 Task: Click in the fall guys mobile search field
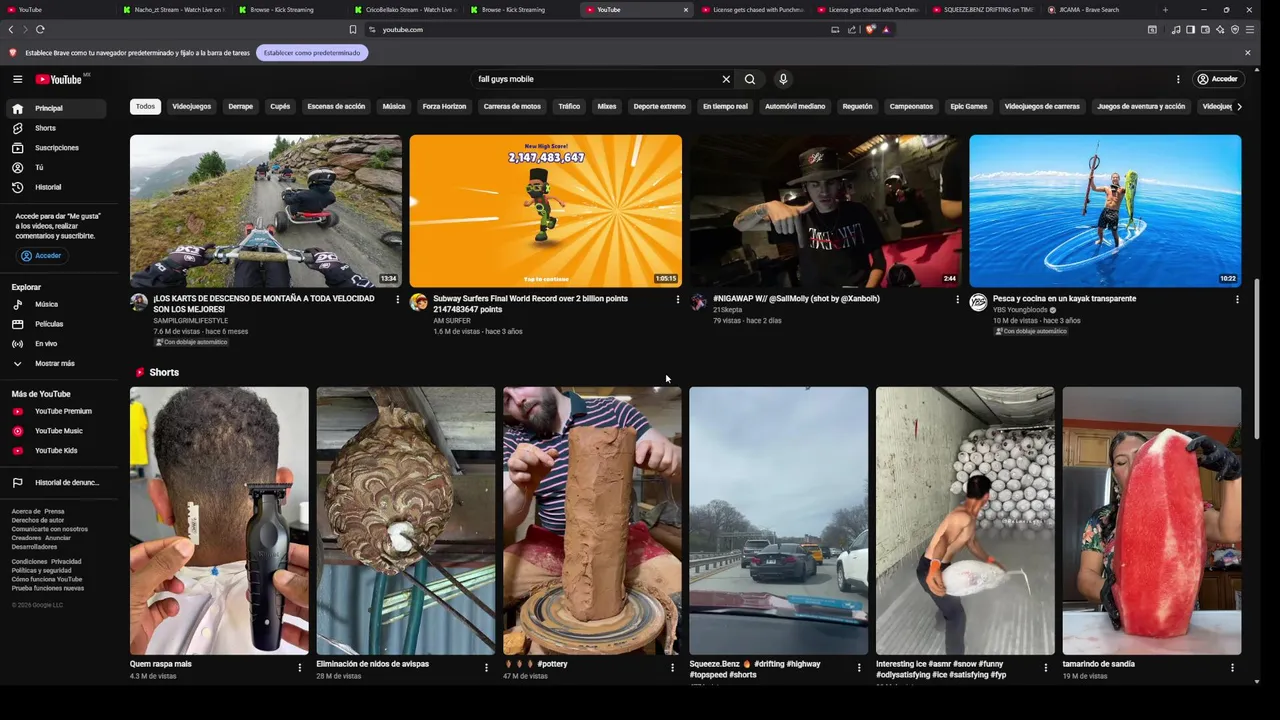(595, 79)
